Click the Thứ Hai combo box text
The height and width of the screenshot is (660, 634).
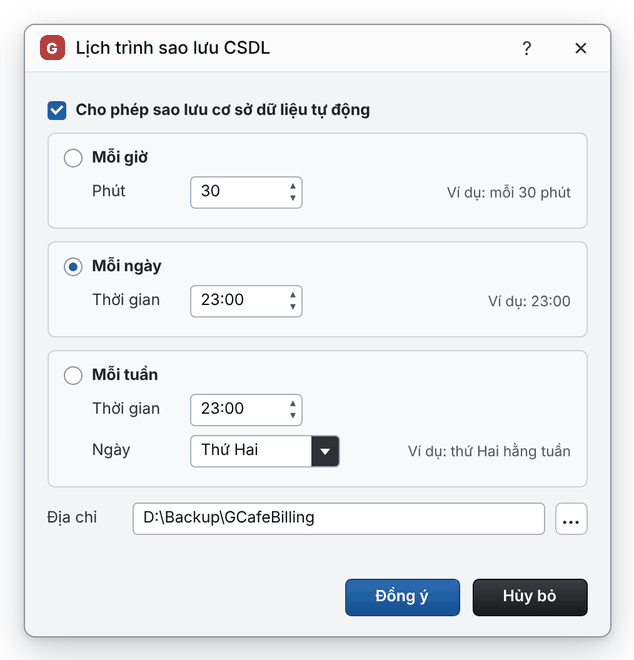[x=229, y=450]
